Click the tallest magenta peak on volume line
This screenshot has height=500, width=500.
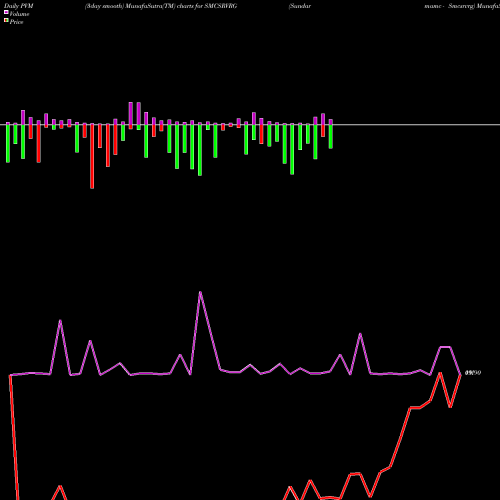(x=200, y=292)
